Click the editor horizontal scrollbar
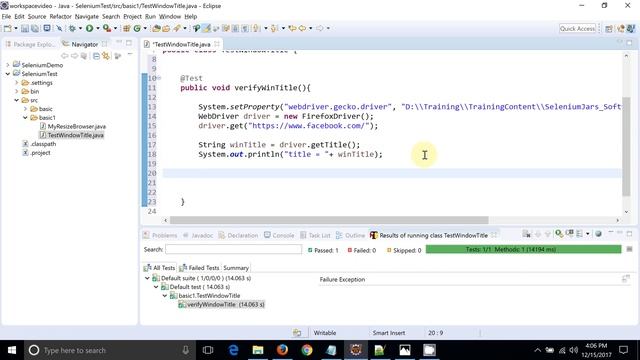This screenshot has width=640, height=360. pyautogui.click(x=329, y=220)
